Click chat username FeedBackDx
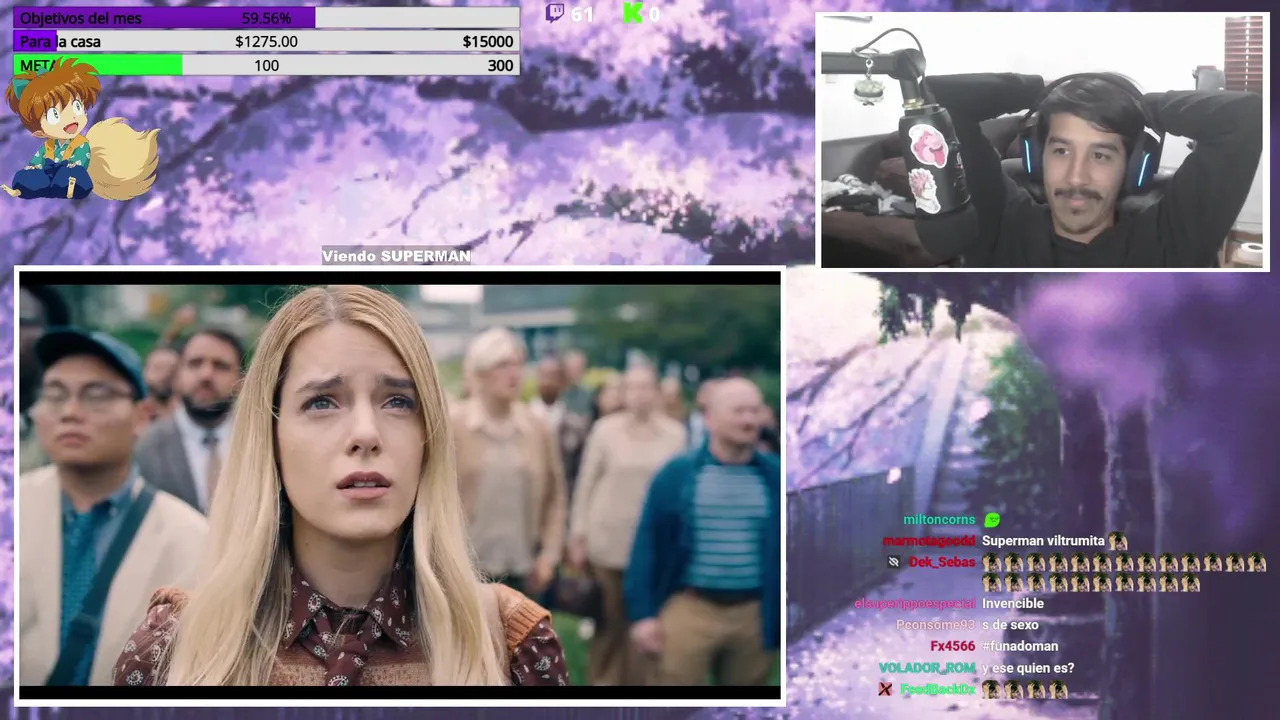The image size is (1280, 720). click(937, 690)
